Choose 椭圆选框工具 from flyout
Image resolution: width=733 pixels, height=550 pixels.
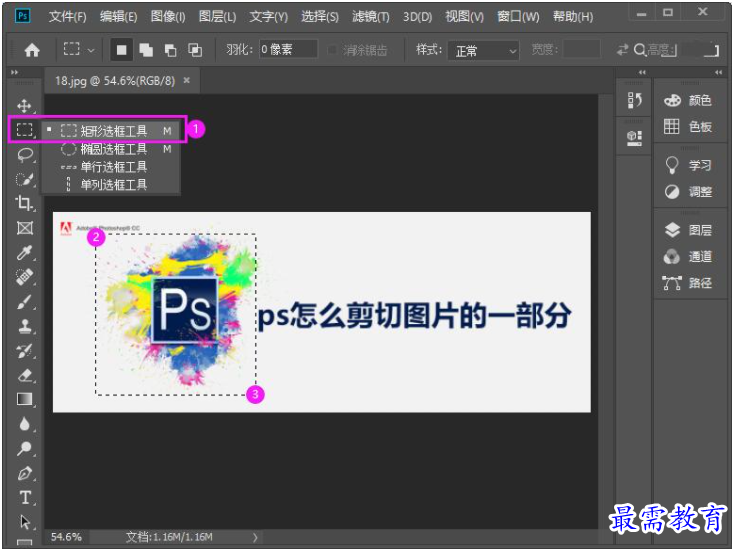click(x=111, y=149)
